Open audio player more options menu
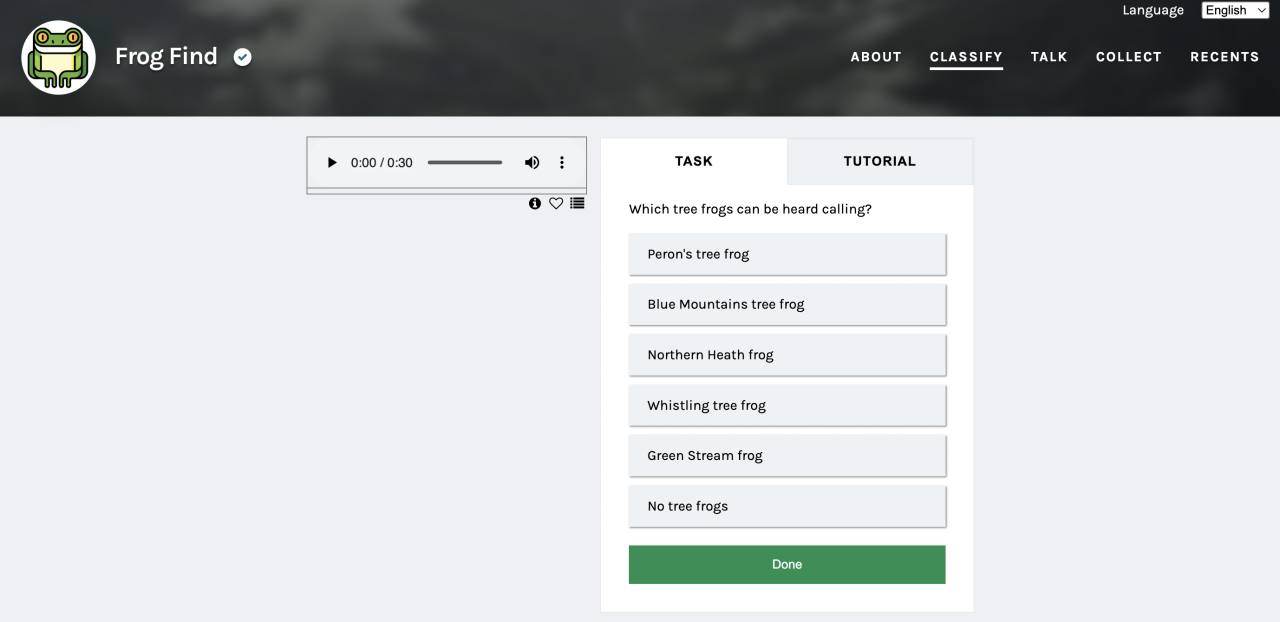 (x=562, y=163)
